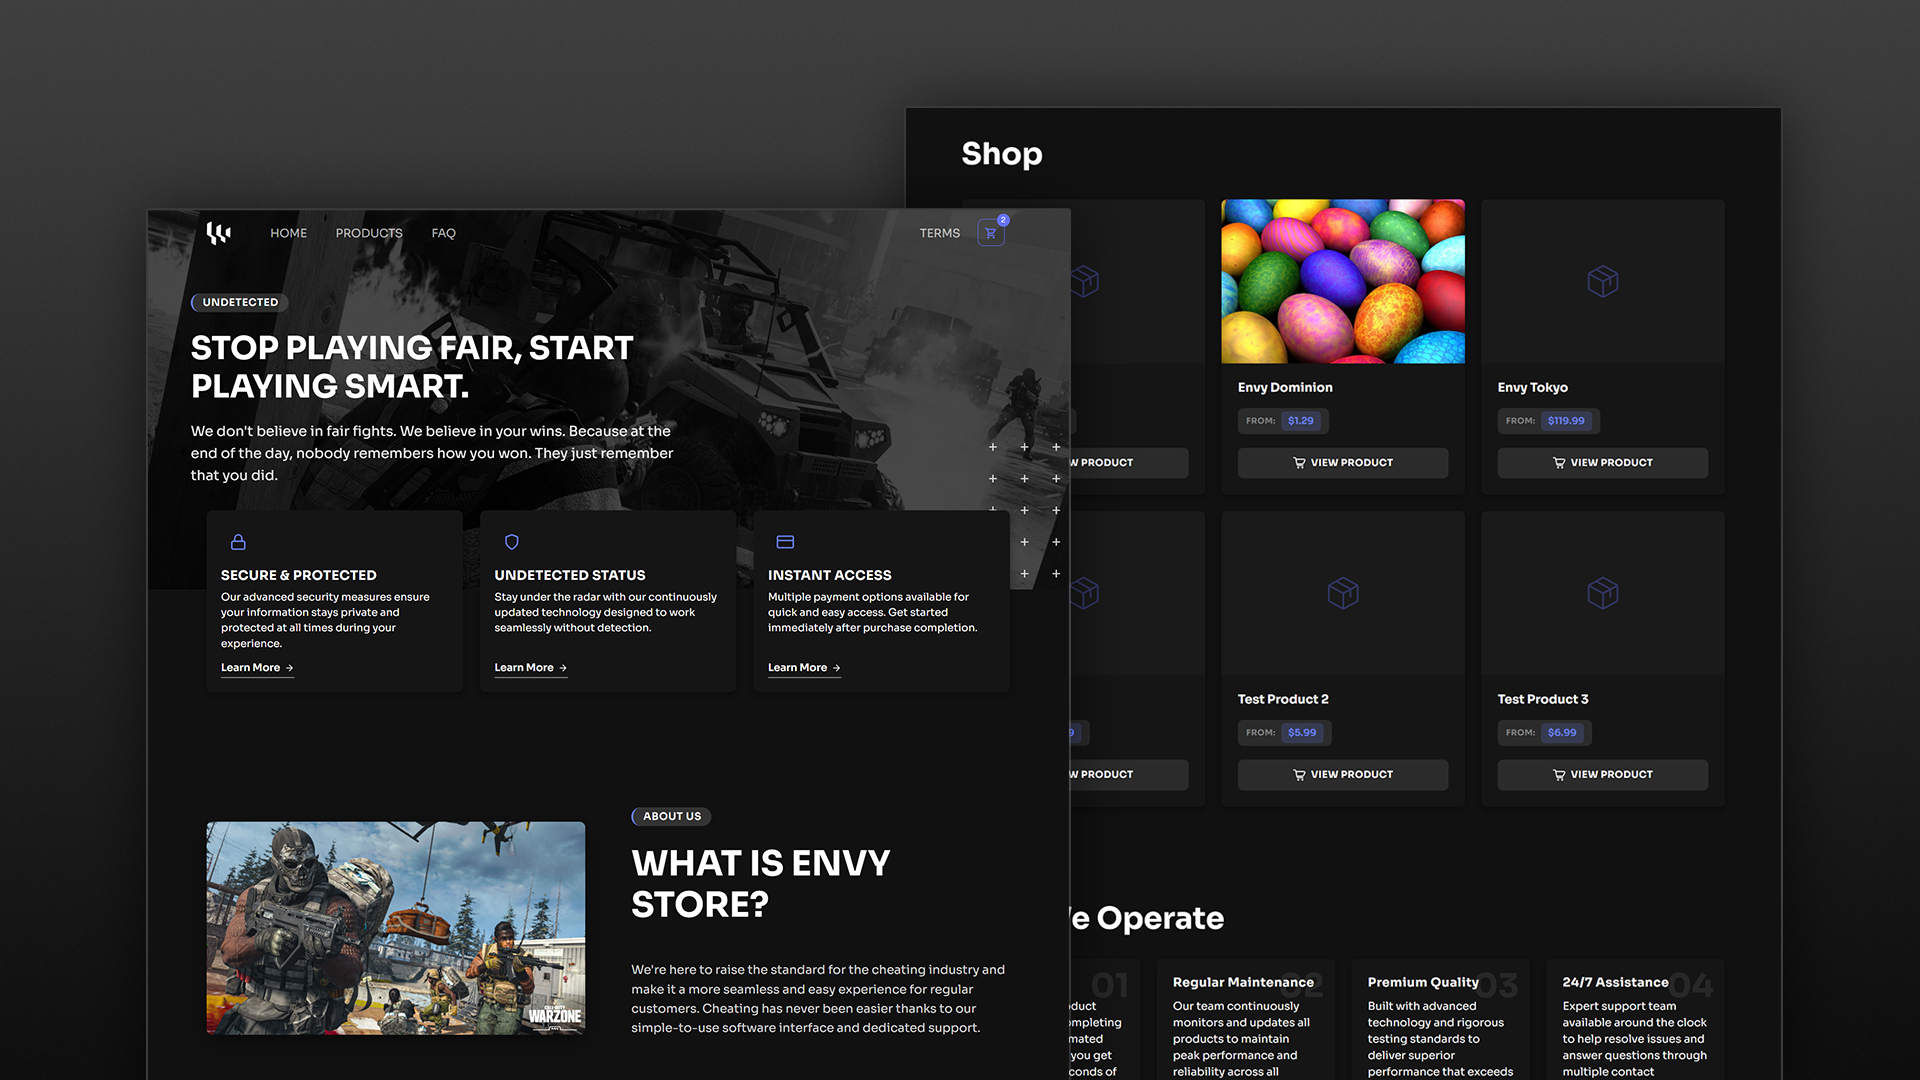This screenshot has height=1080, width=1920.
Task: Click Learn More under Secure & Protected
Action: coord(257,668)
